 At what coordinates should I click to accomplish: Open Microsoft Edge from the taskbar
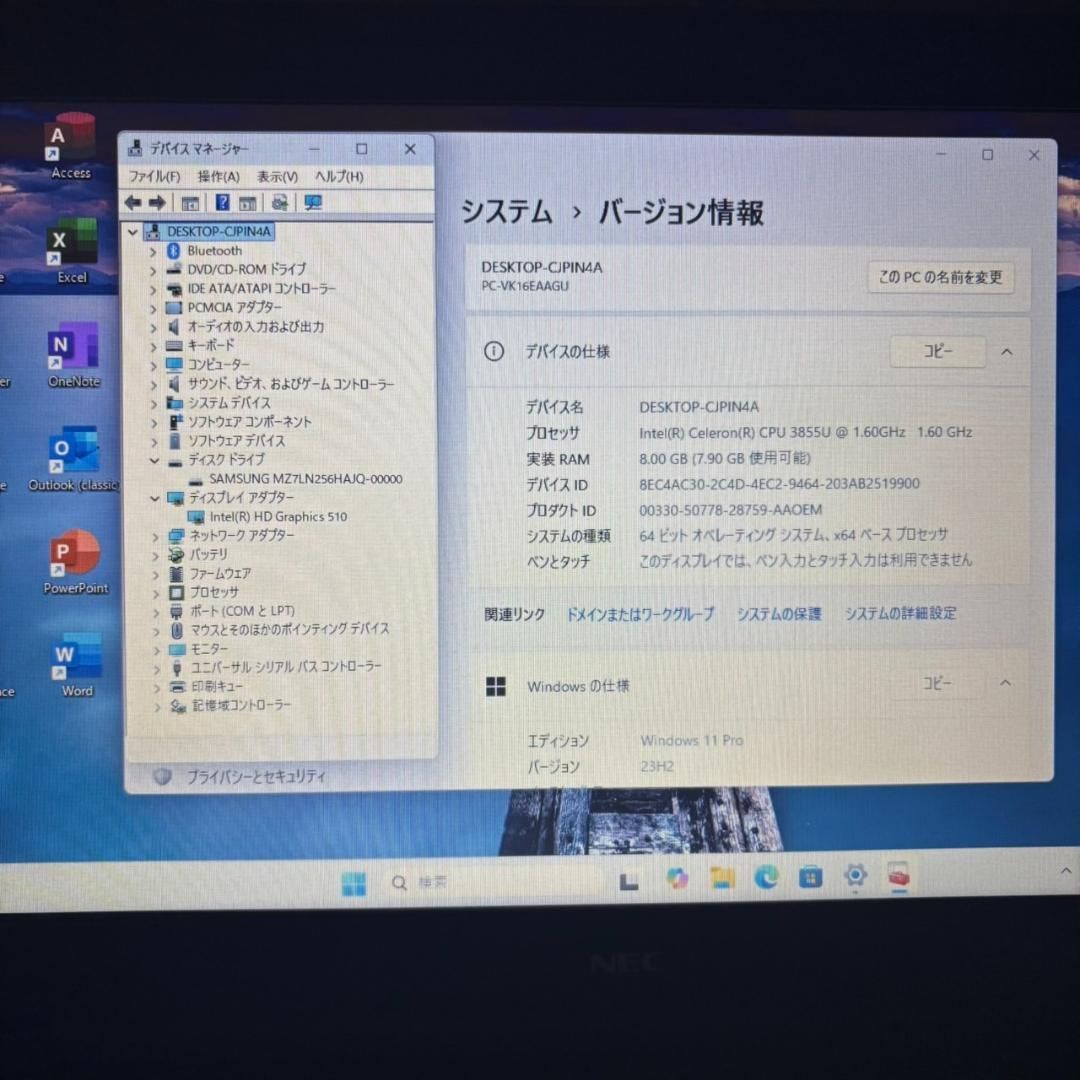point(766,878)
